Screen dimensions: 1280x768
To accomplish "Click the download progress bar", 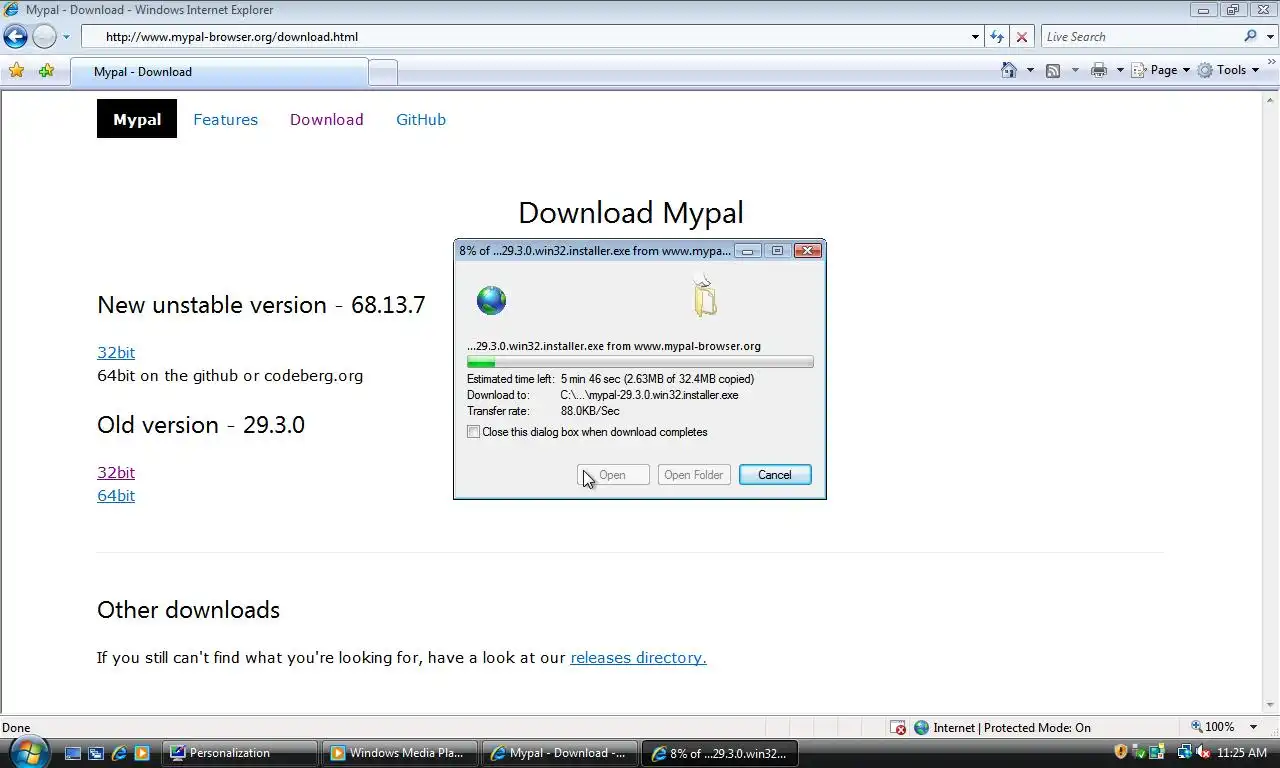I will point(640,362).
